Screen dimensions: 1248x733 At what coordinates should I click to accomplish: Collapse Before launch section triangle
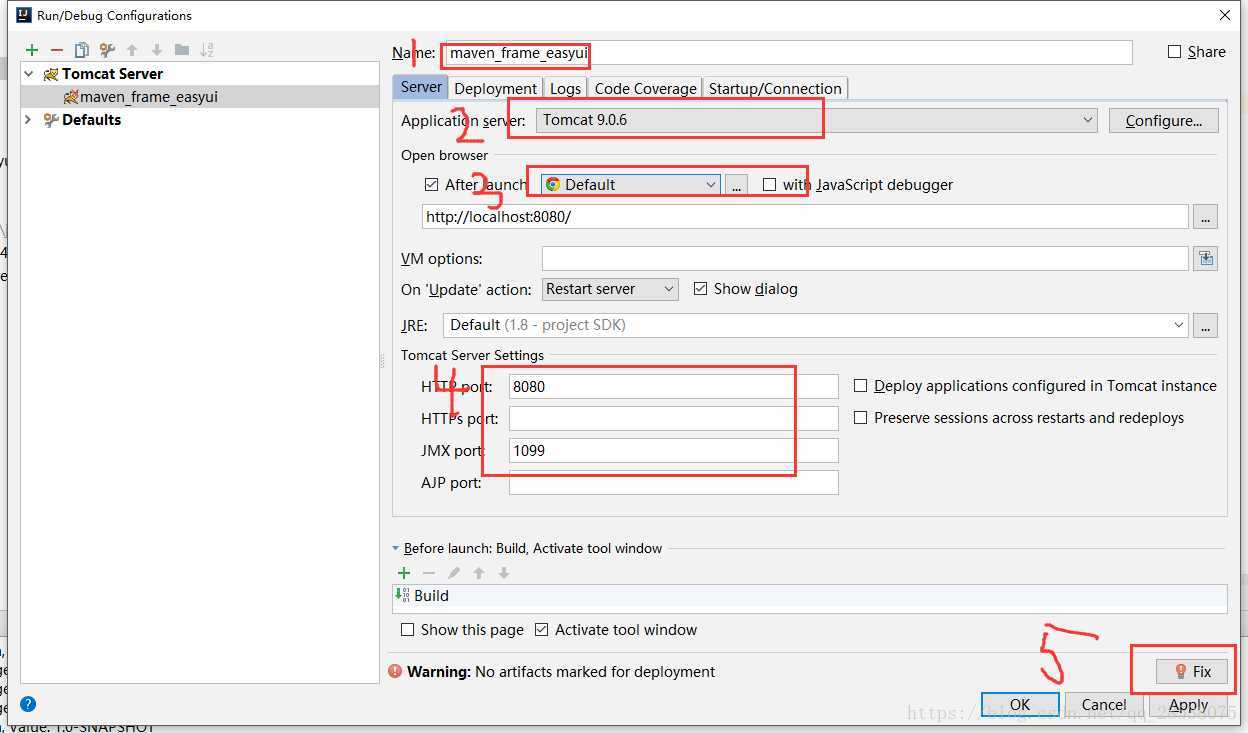point(396,549)
